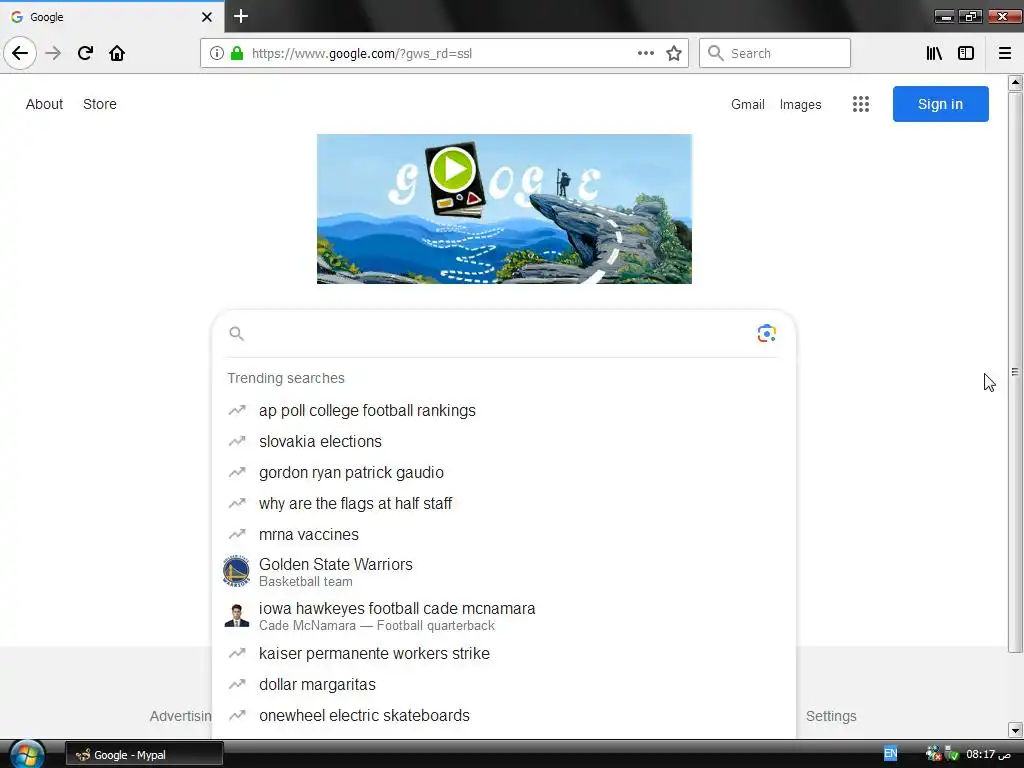Screen dimensions: 1024x768
Task: Click the page scrollbar down arrow
Action: pyautogui.click(x=1015, y=729)
